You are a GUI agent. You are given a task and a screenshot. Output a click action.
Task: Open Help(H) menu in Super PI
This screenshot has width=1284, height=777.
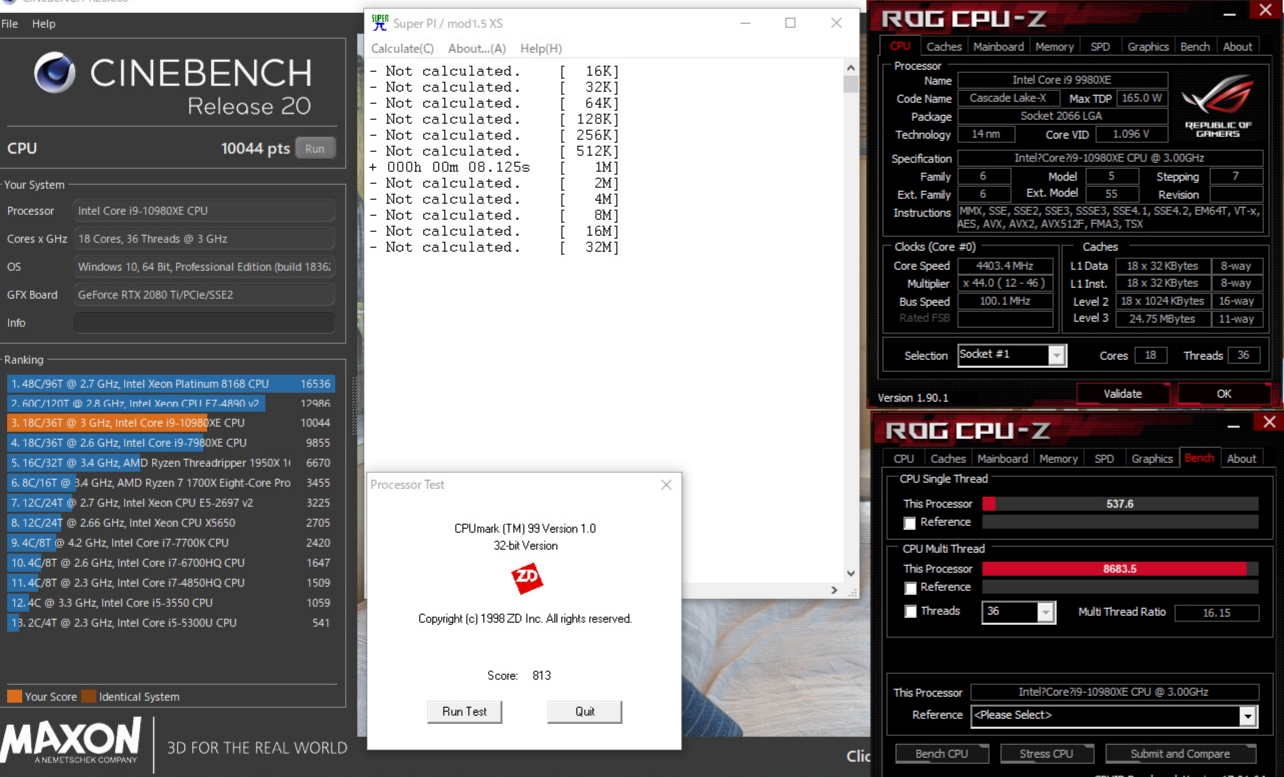point(541,48)
